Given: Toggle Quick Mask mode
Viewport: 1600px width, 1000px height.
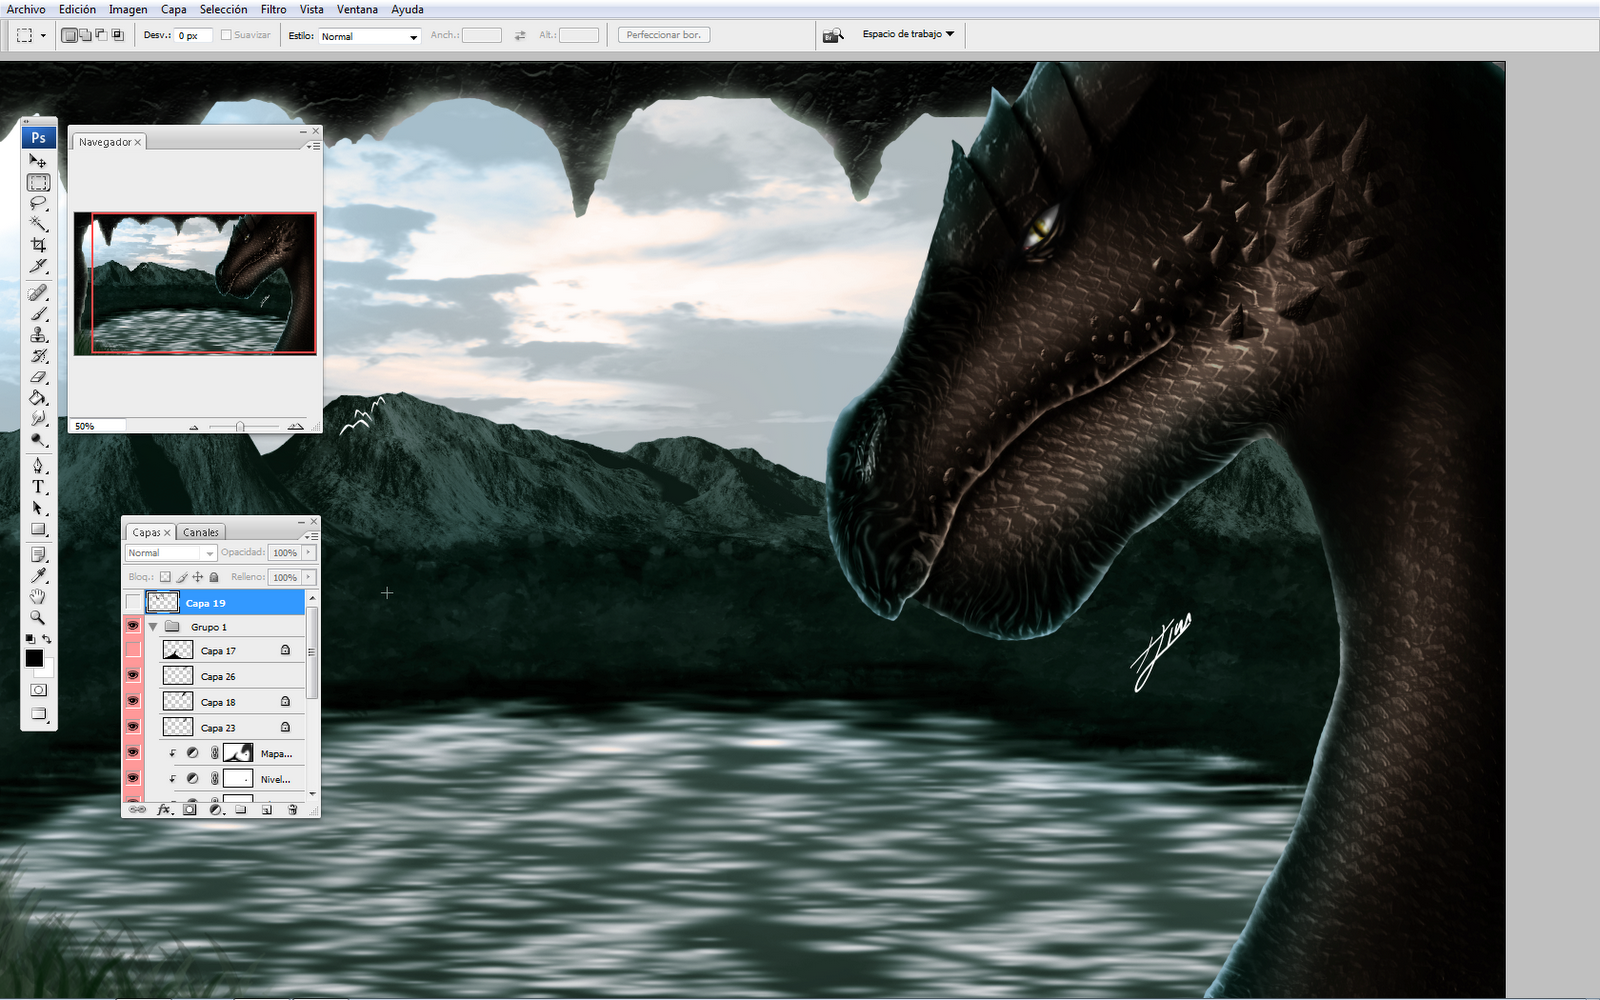Looking at the screenshot, I should [x=38, y=690].
